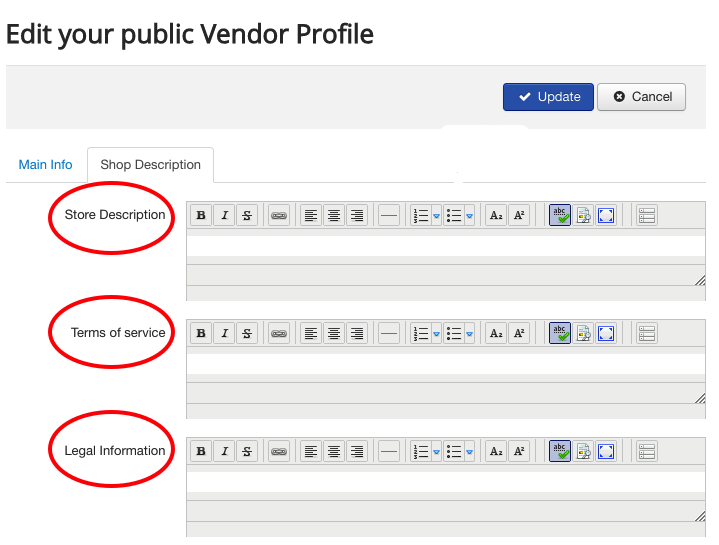Align left in Legal Information editor
The image size is (719, 545).
(311, 451)
